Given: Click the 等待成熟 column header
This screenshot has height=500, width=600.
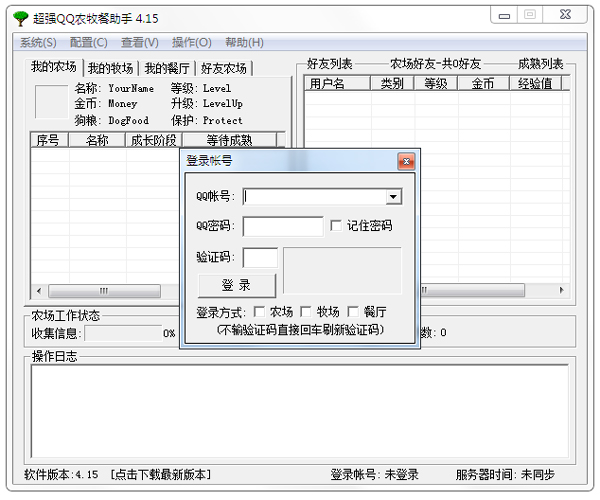Looking at the screenshot, I should 229,140.
